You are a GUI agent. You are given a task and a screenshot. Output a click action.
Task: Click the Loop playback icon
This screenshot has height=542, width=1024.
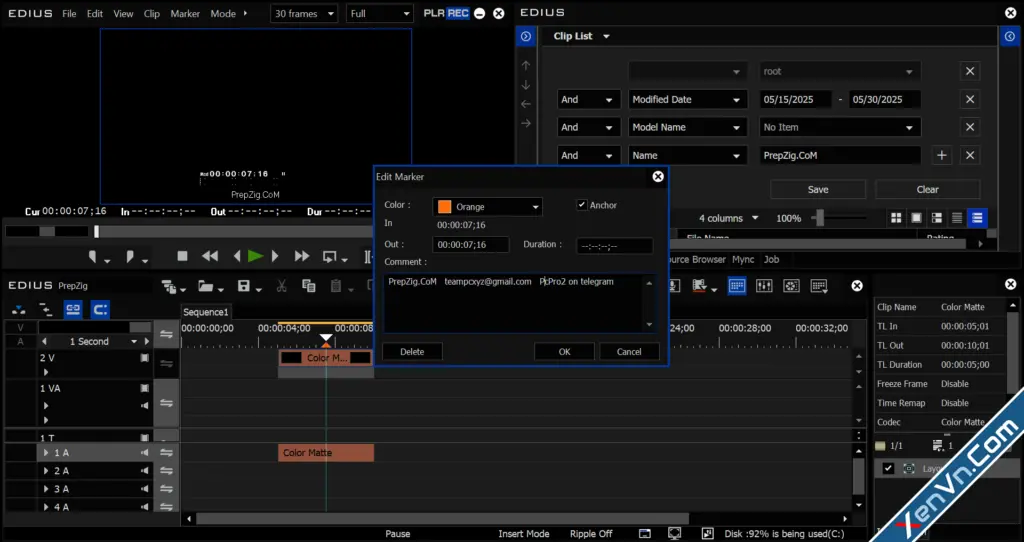click(330, 257)
